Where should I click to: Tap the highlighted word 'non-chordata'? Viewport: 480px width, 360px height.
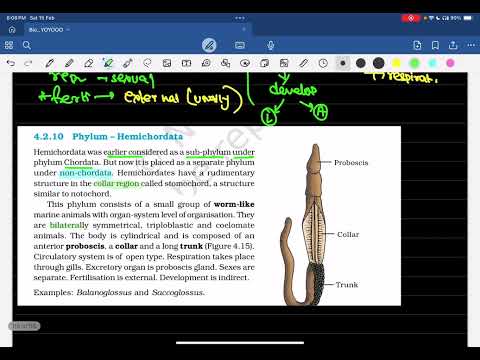(86, 173)
